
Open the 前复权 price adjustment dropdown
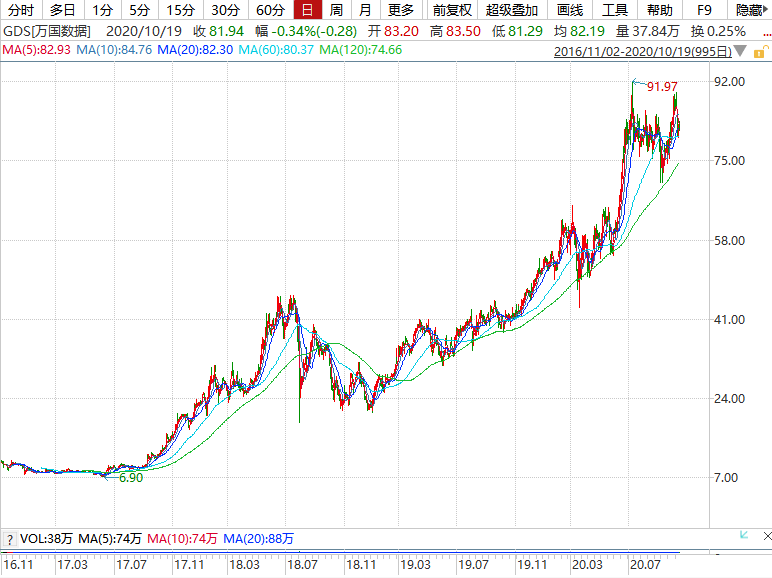coord(451,10)
